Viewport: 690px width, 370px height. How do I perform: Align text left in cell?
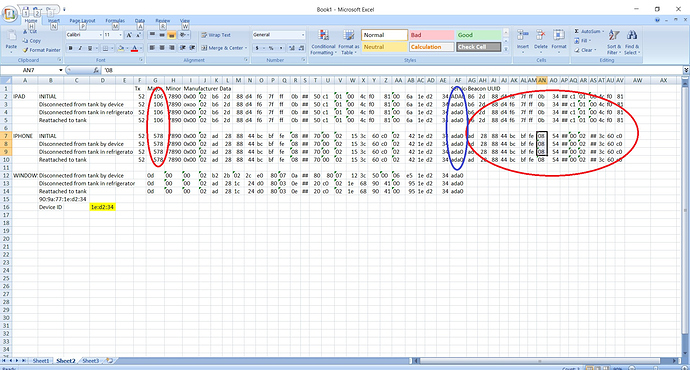tap(152, 48)
